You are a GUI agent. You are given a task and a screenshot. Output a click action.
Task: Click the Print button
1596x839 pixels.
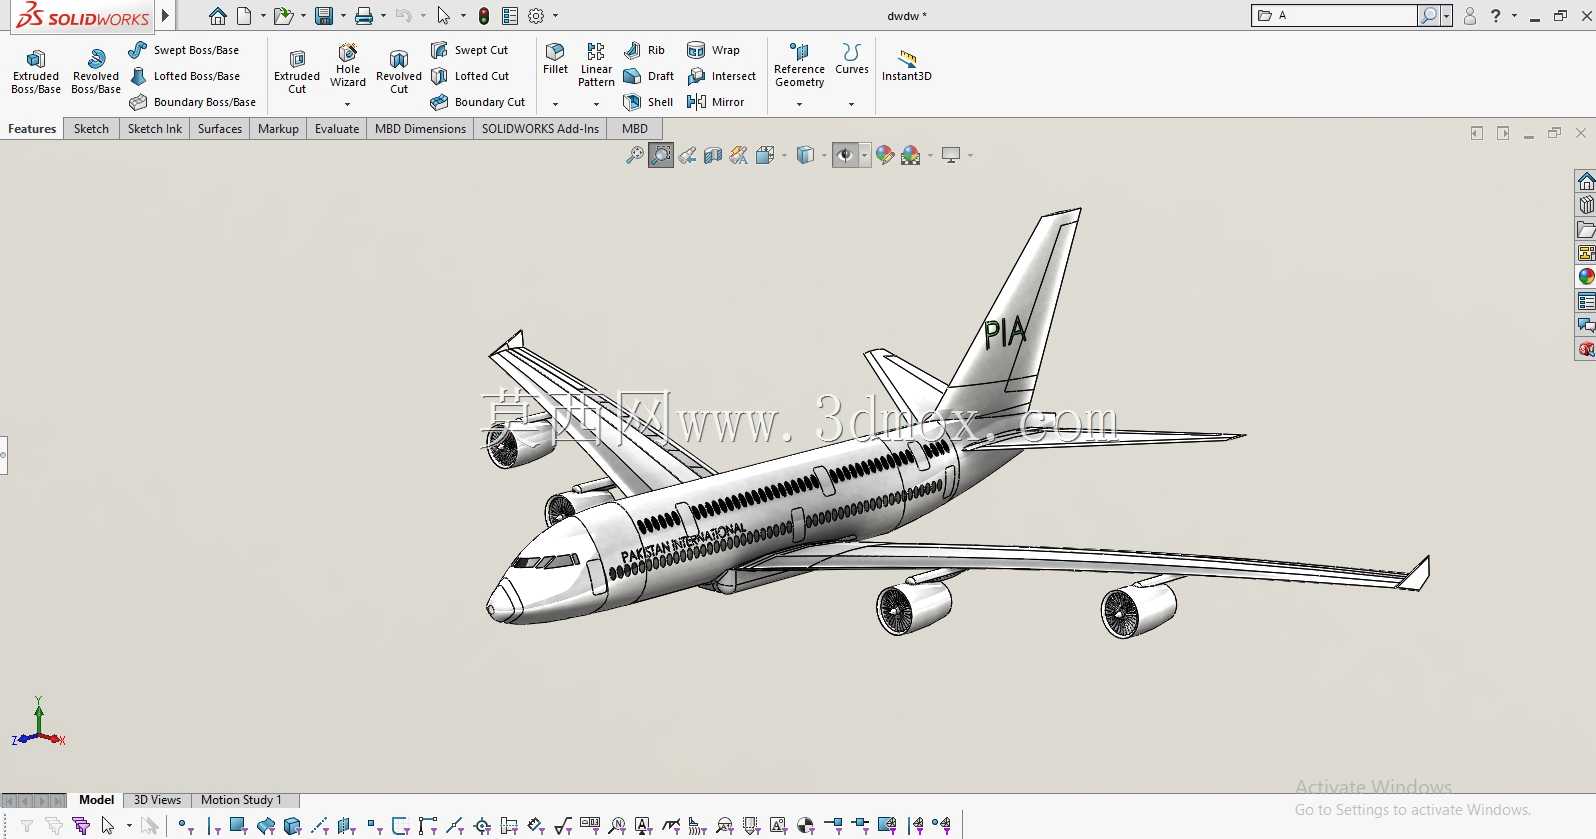(364, 16)
